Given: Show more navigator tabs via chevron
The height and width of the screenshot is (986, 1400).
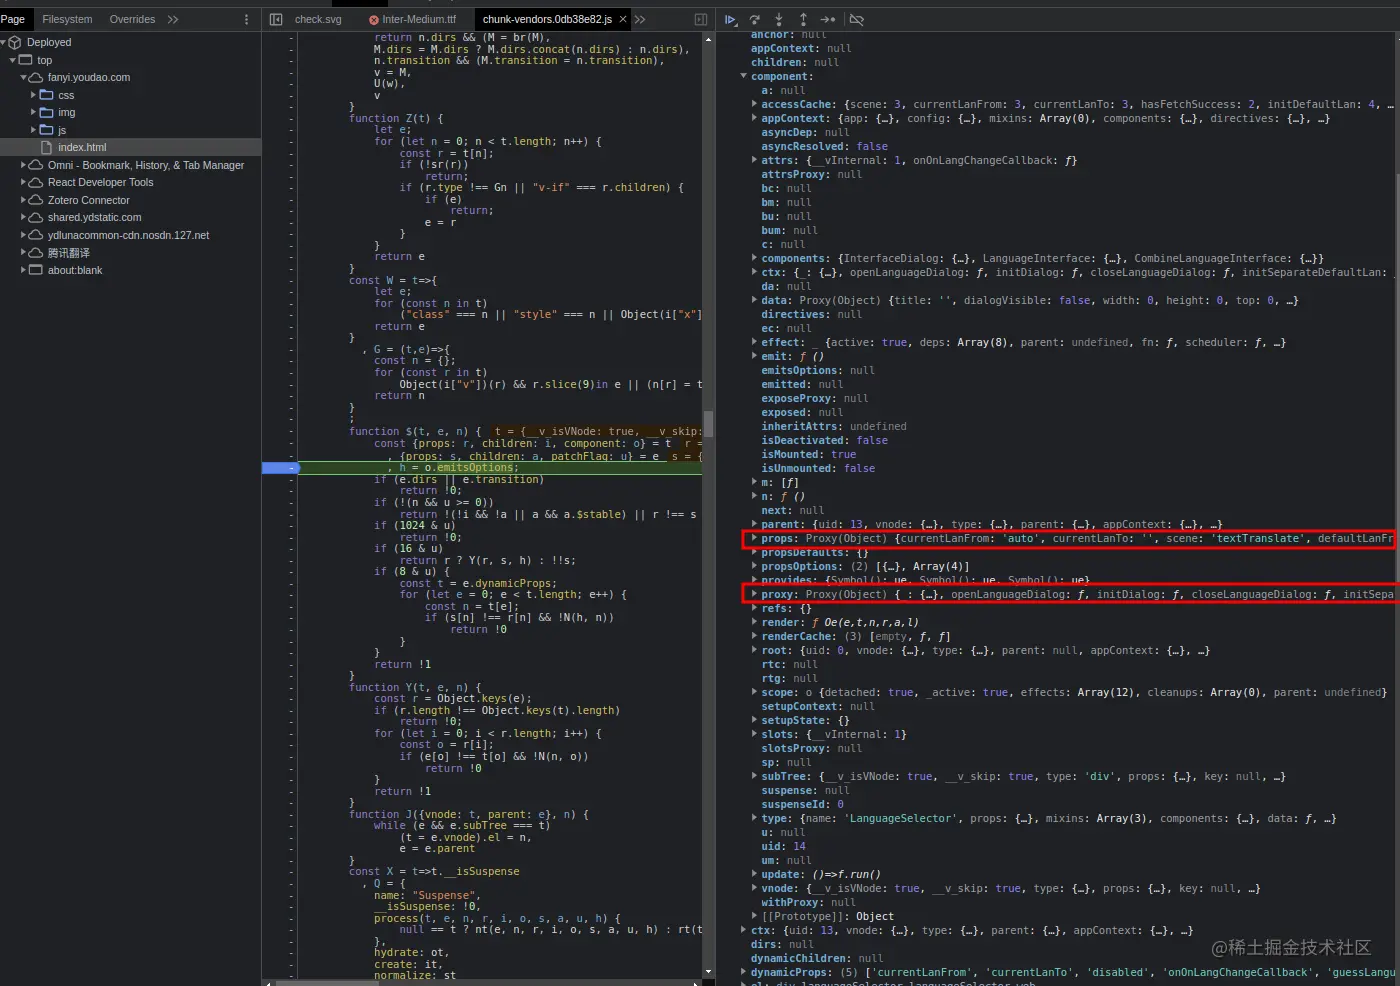Looking at the screenshot, I should [x=173, y=19].
